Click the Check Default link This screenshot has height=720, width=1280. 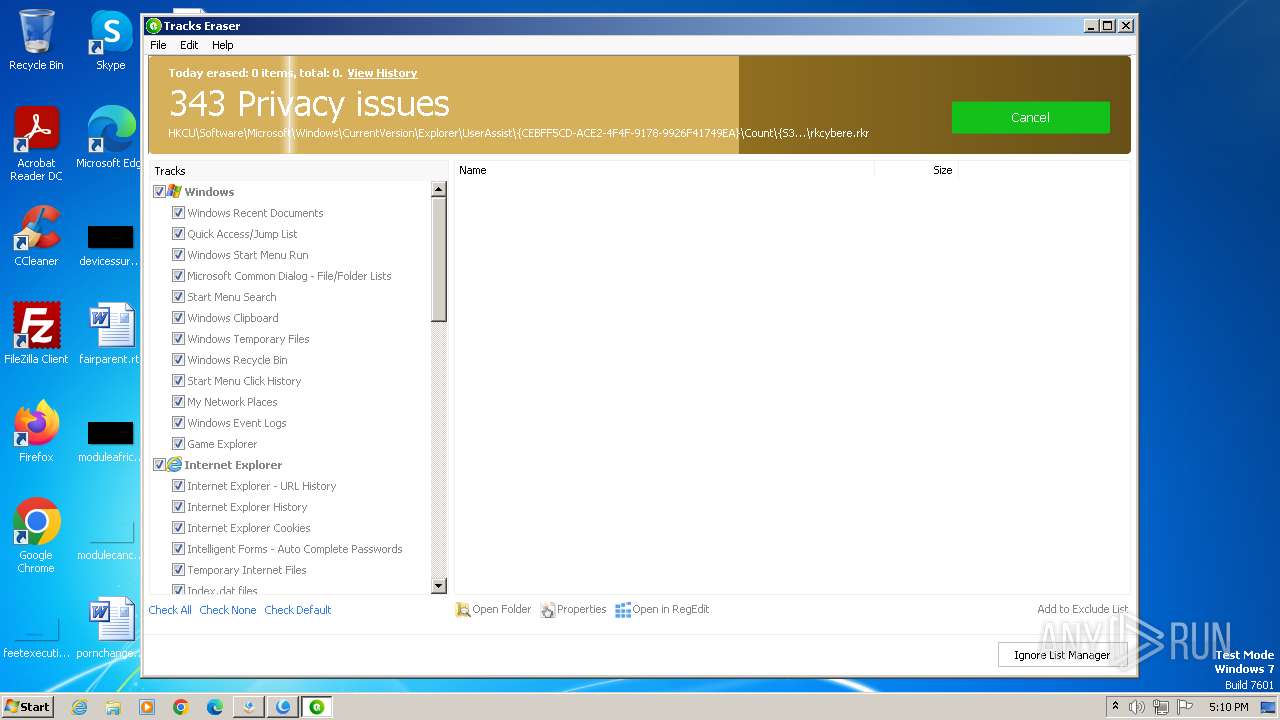pos(297,610)
